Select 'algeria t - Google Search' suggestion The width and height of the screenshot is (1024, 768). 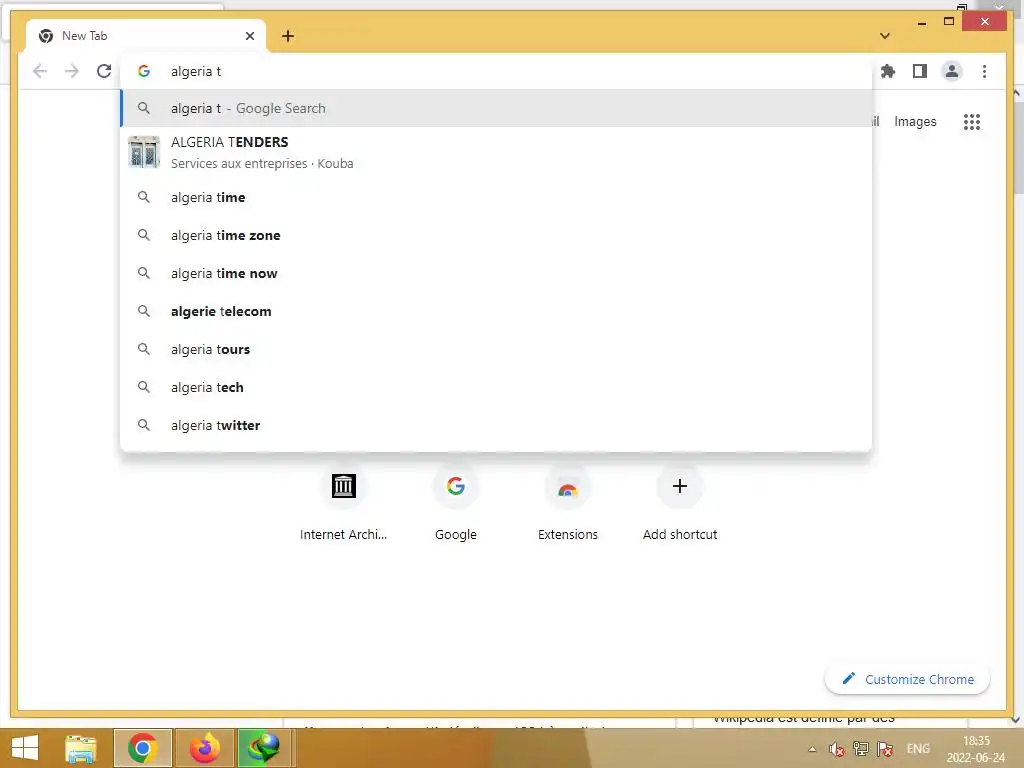[x=496, y=108]
